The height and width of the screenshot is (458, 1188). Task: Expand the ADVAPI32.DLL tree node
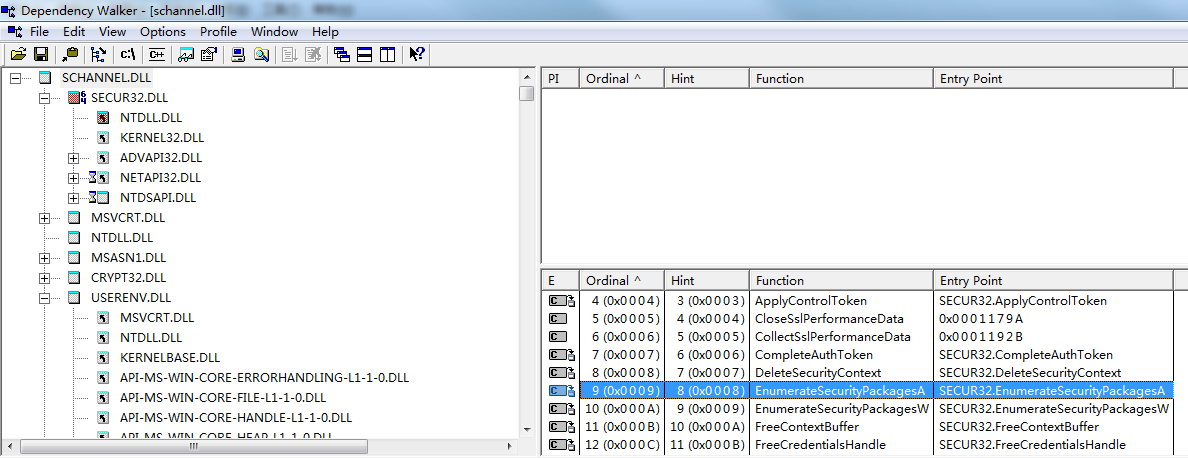73,158
